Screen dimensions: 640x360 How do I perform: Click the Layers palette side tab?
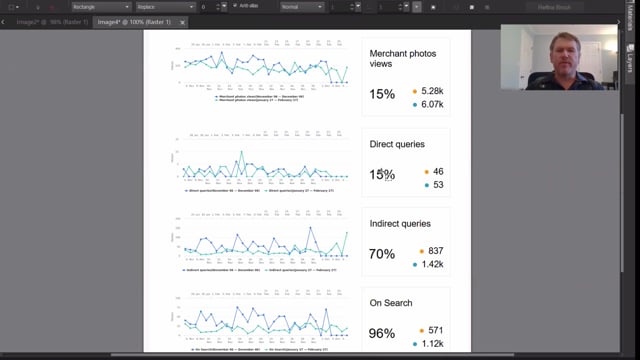tap(630, 58)
